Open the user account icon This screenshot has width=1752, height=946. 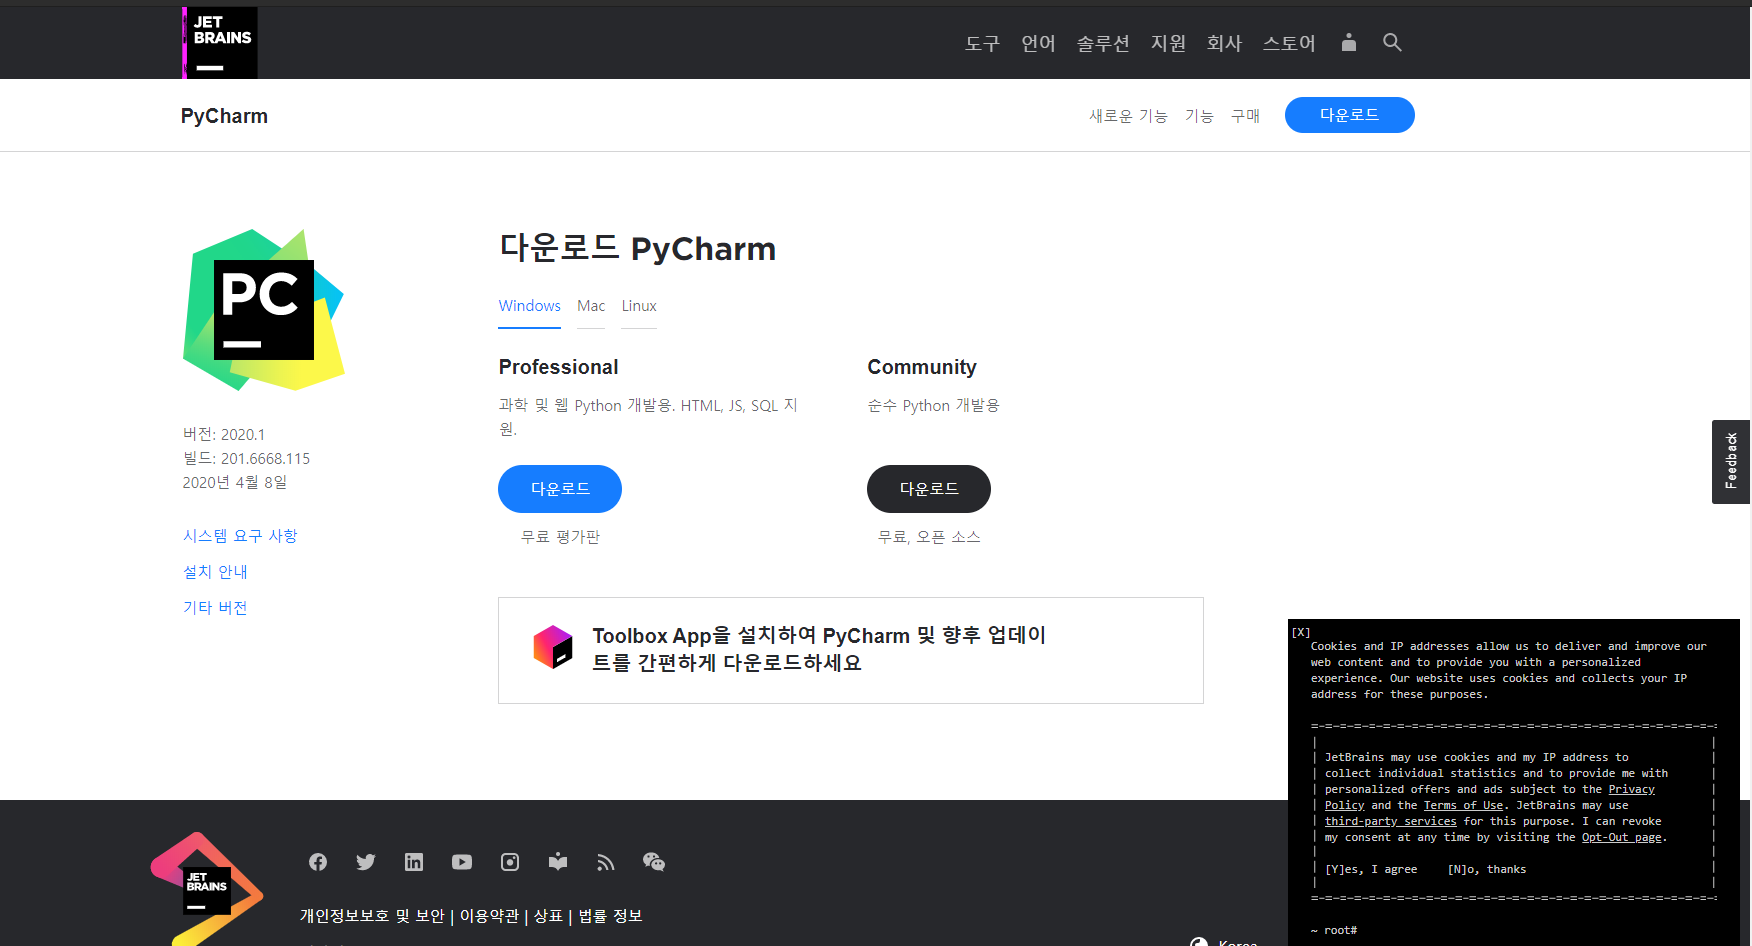coord(1348,42)
